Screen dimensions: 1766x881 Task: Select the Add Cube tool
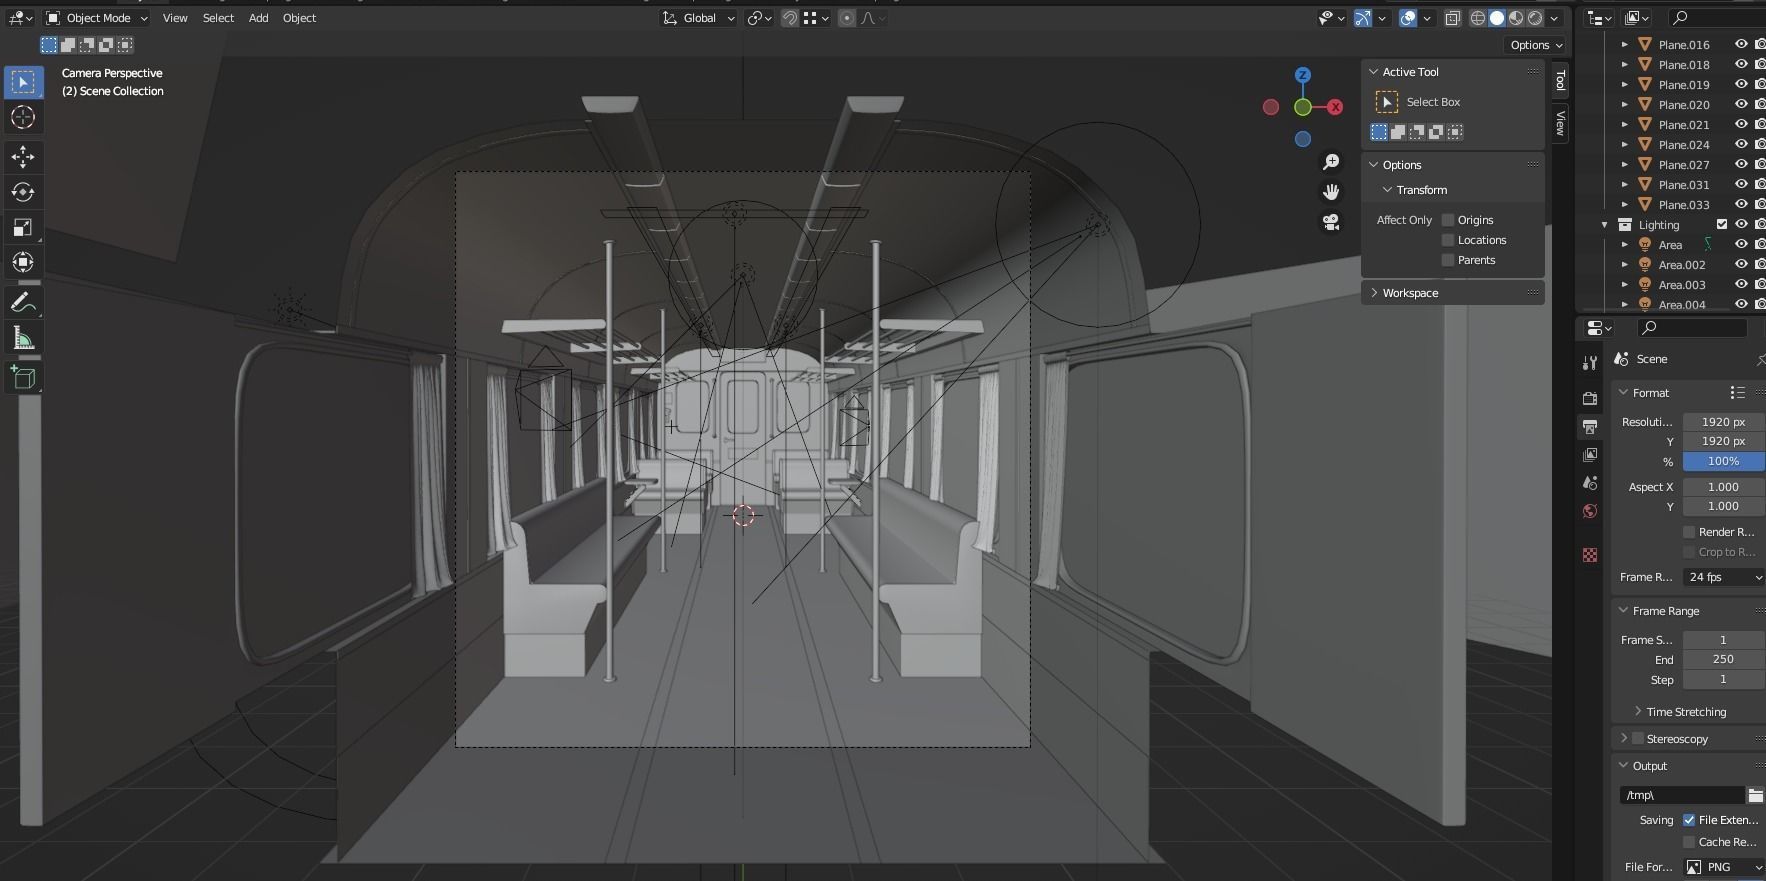click(23, 377)
